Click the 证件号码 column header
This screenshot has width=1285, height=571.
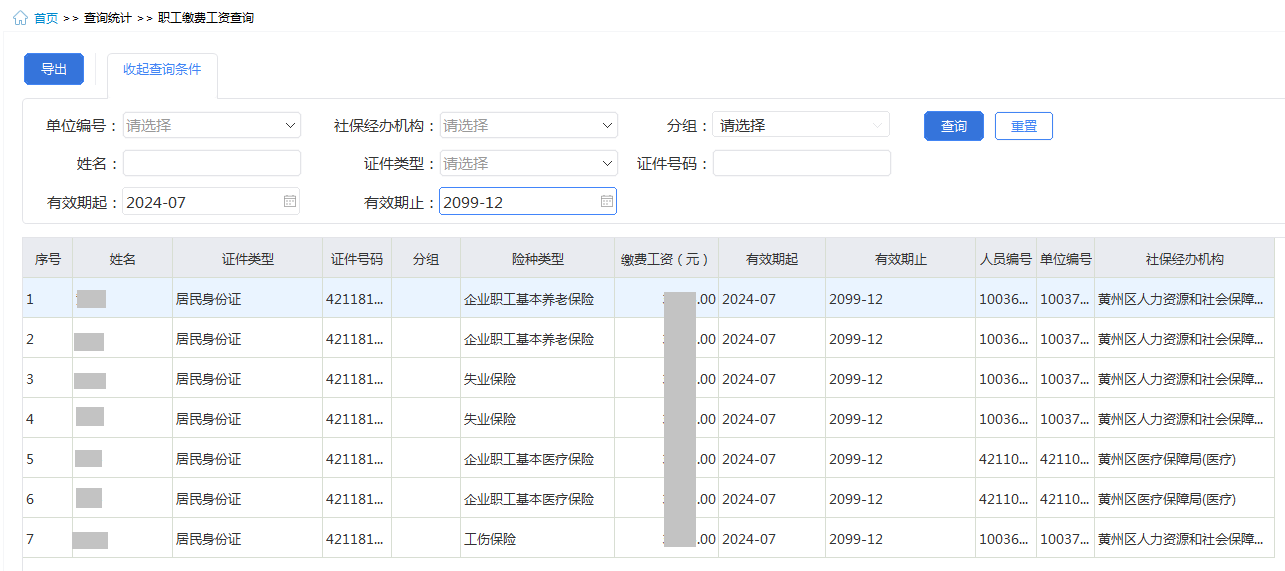[357, 259]
